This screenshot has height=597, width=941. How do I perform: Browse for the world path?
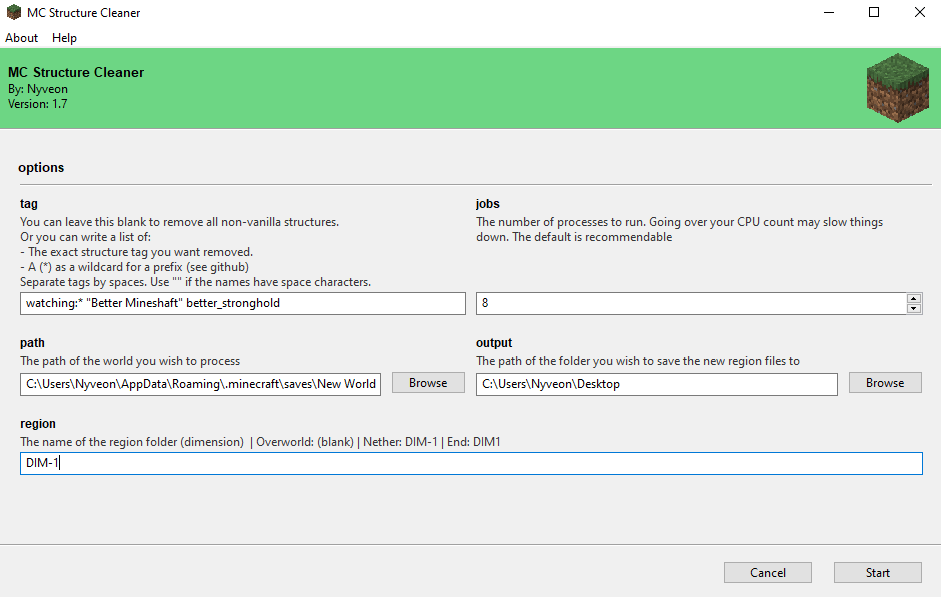click(428, 383)
